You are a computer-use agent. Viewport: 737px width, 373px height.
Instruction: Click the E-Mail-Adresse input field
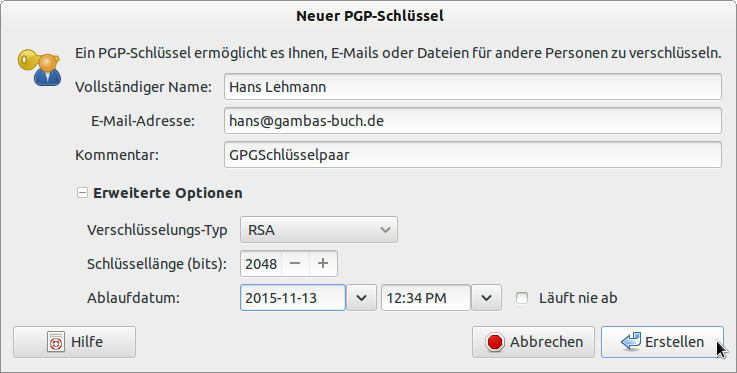click(473, 121)
